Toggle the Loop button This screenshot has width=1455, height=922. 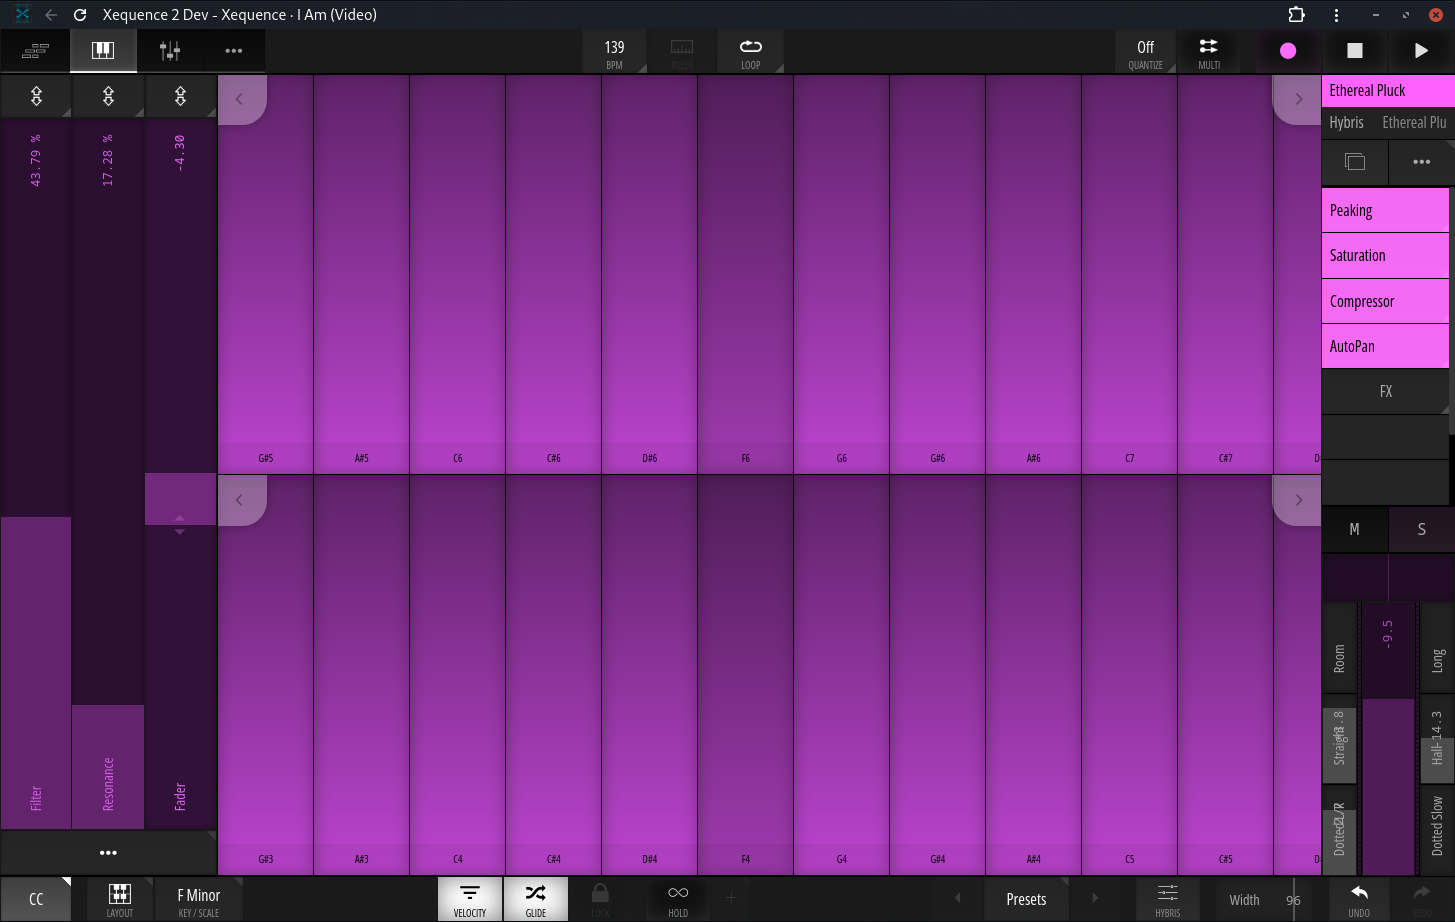(x=750, y=51)
